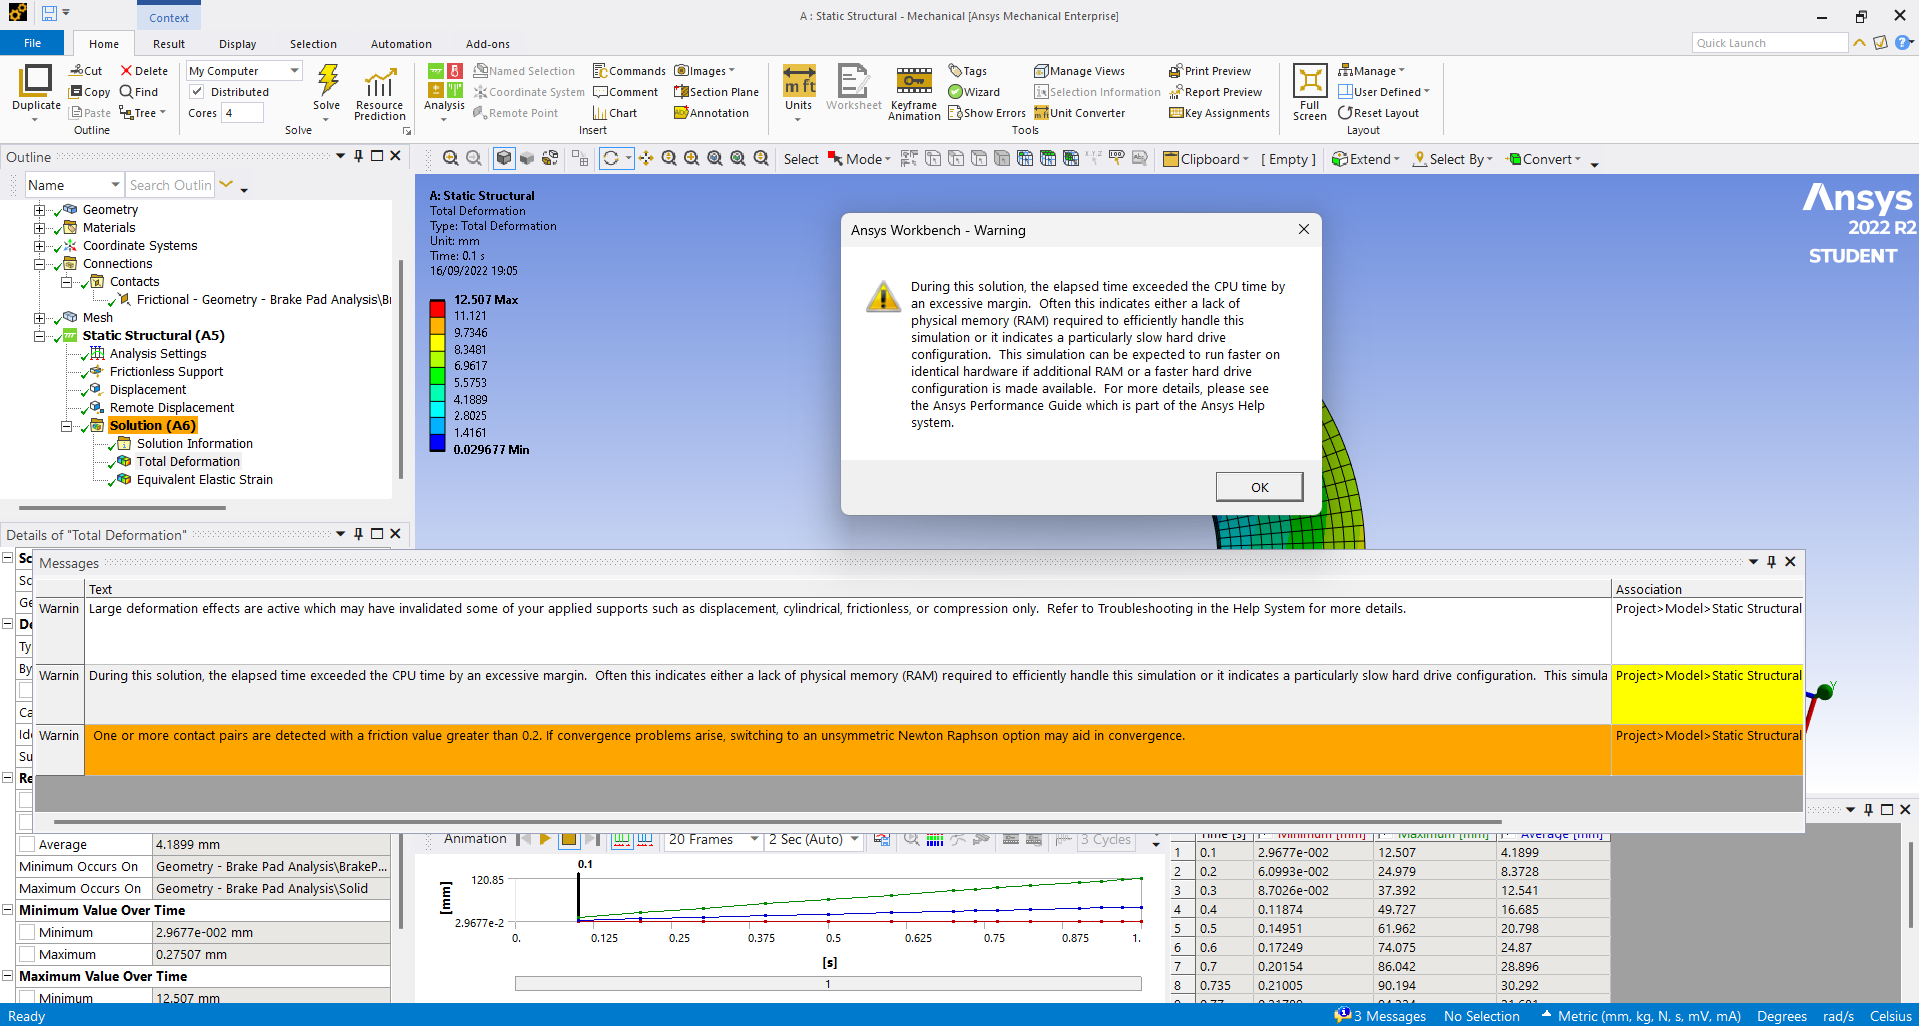Expand the Geometry tree node

[40, 210]
